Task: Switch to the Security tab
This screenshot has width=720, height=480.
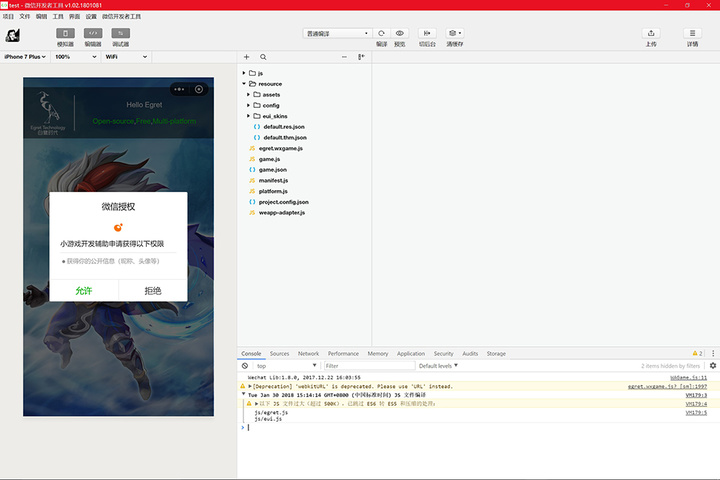Action: tap(443, 354)
